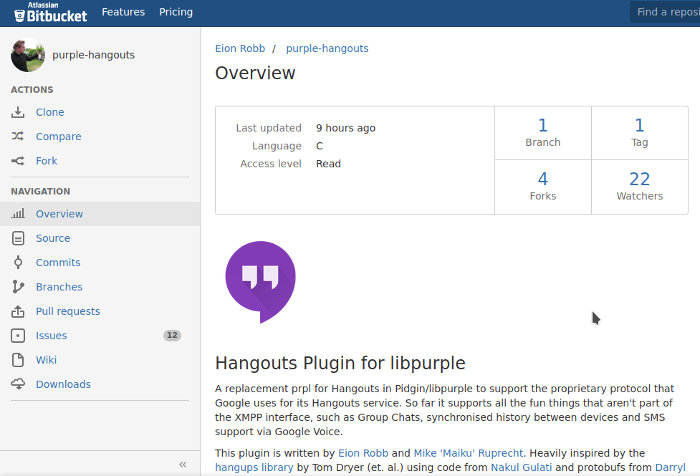This screenshot has height=476, width=700.
Task: Open the Fork action link
Action: pos(46,161)
